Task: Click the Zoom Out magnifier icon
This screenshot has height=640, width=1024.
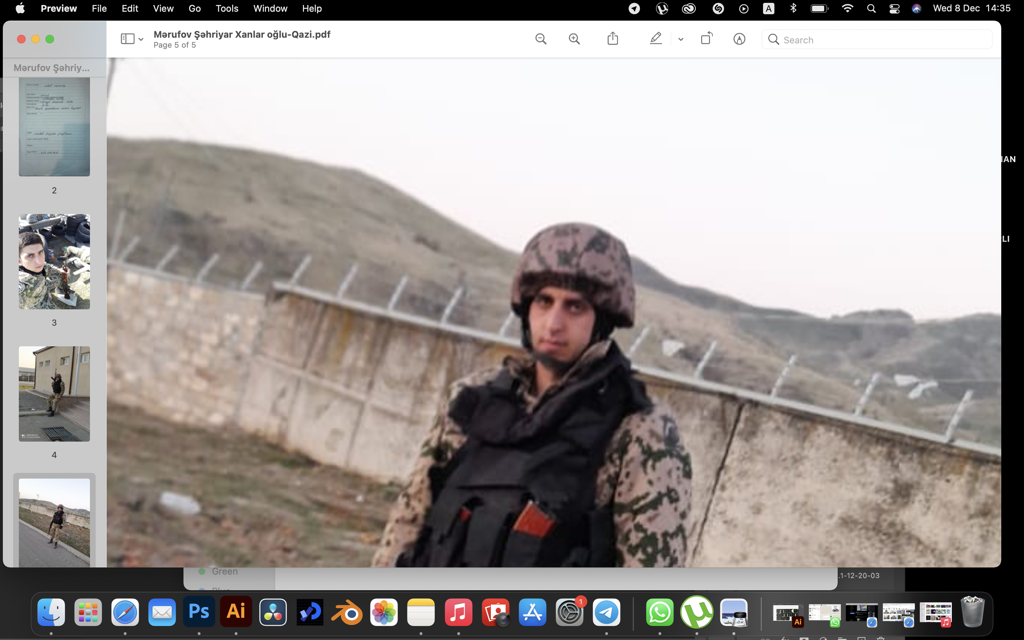Action: coord(541,39)
